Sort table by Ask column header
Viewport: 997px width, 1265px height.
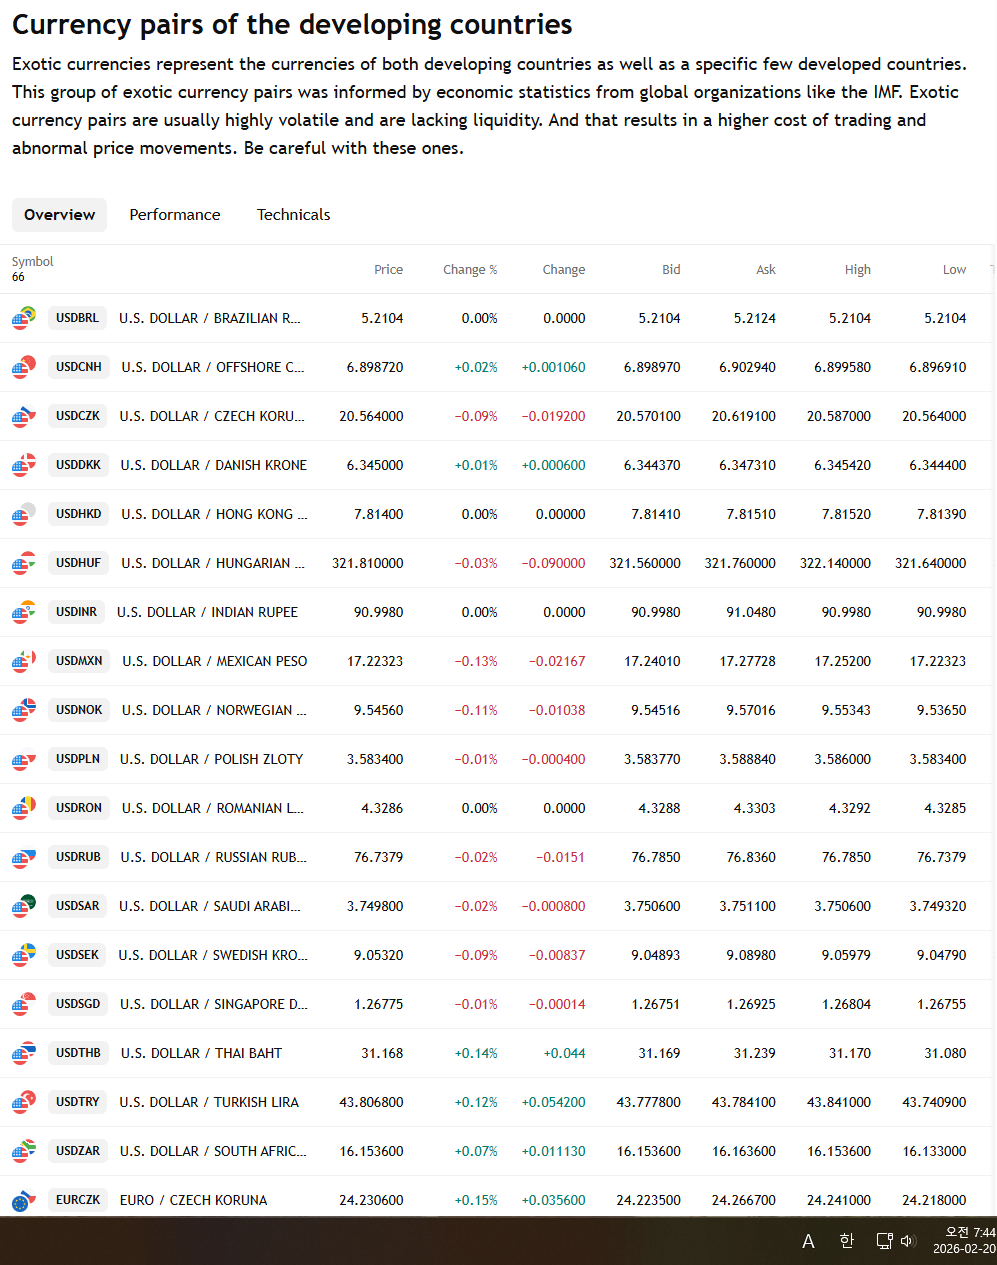pyautogui.click(x=766, y=270)
